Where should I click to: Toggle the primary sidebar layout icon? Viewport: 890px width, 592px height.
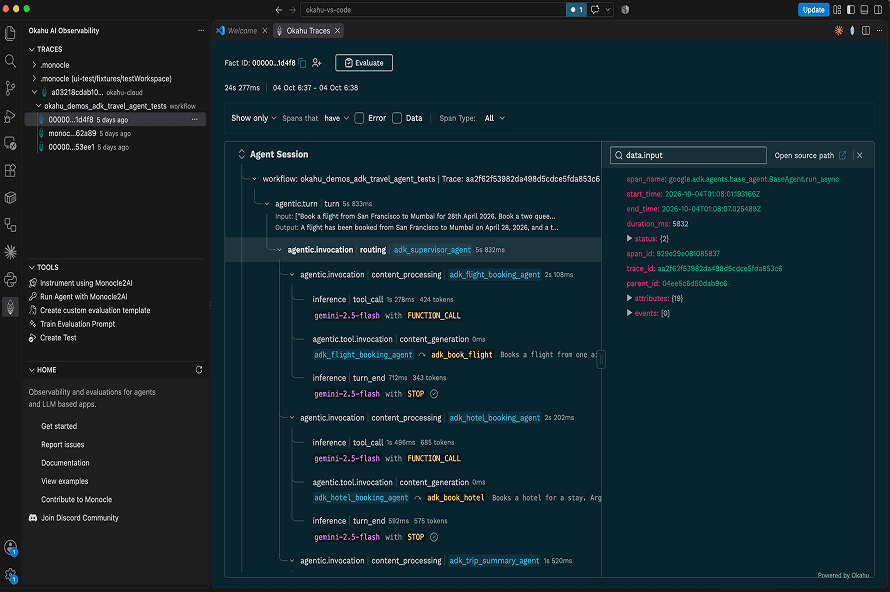coord(851,10)
